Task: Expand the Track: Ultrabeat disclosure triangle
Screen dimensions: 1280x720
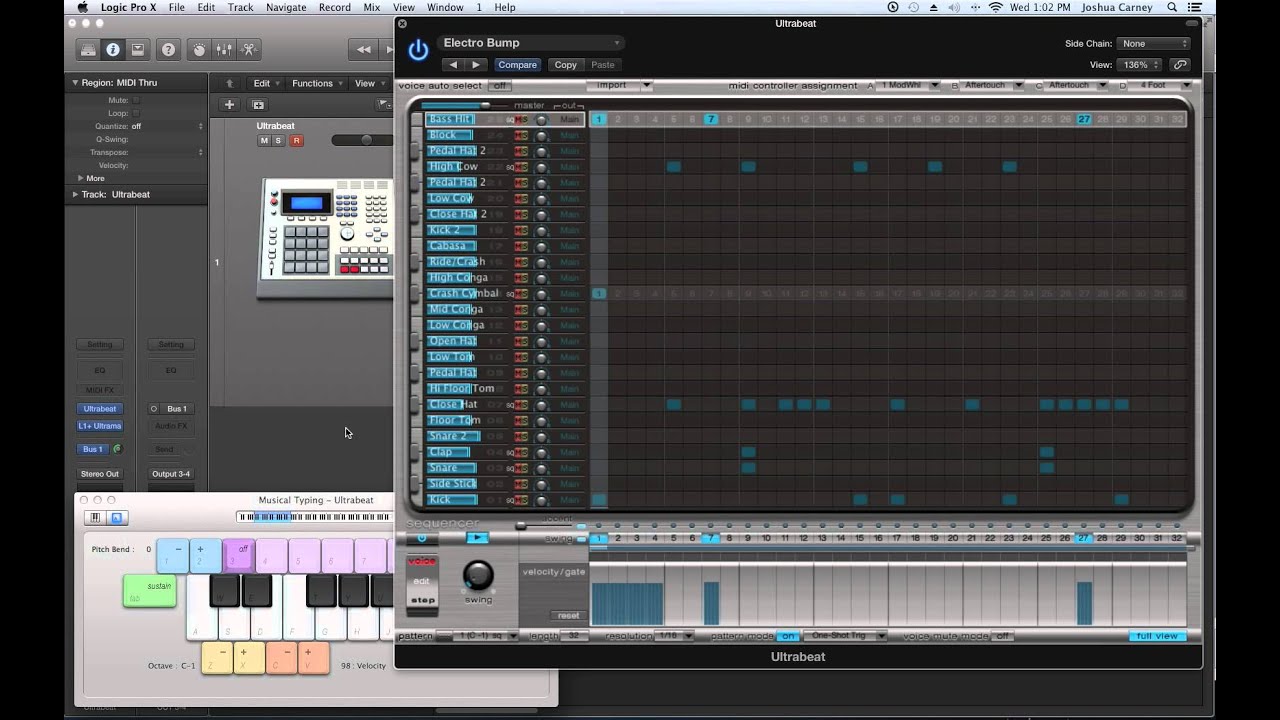Action: (75, 194)
